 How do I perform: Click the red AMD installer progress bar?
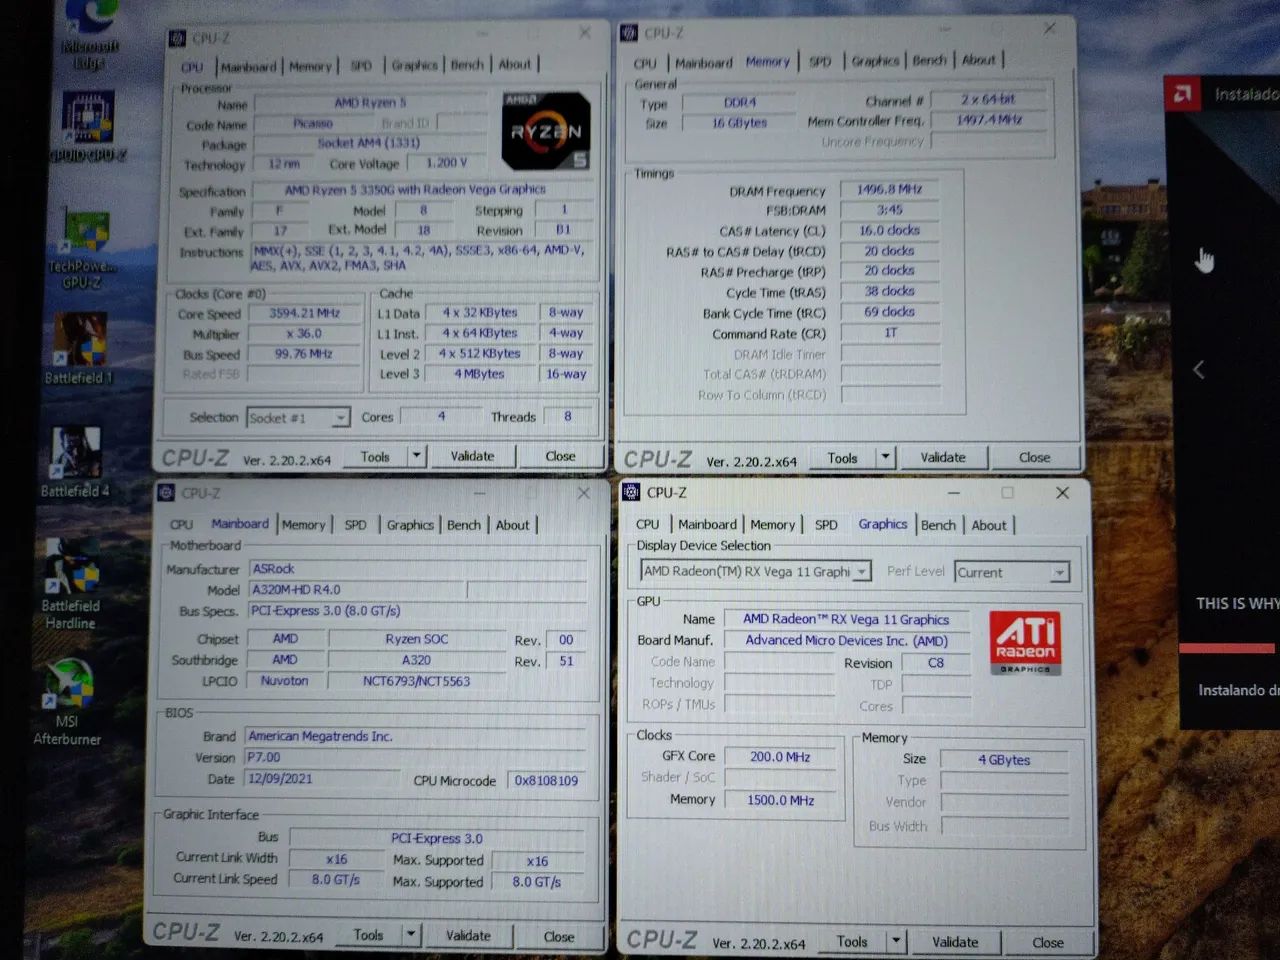tap(1227, 648)
